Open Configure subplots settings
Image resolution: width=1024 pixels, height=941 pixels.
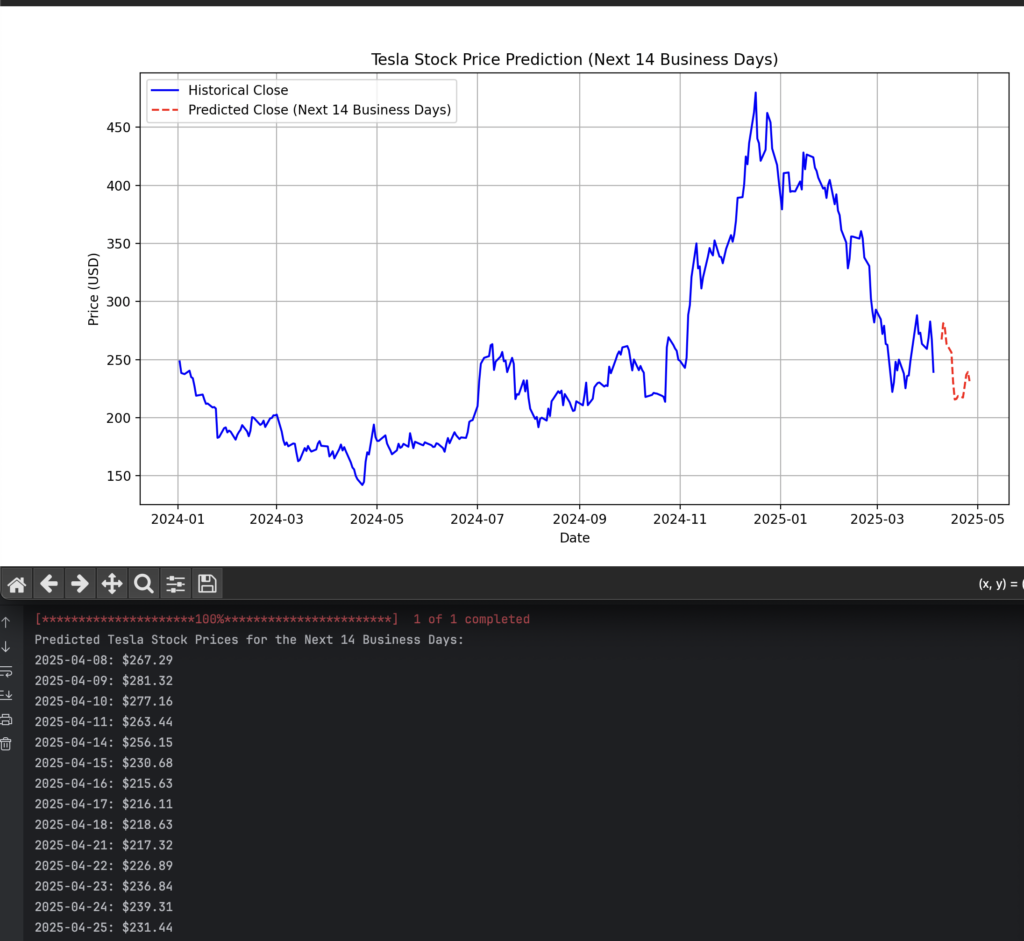coord(175,584)
